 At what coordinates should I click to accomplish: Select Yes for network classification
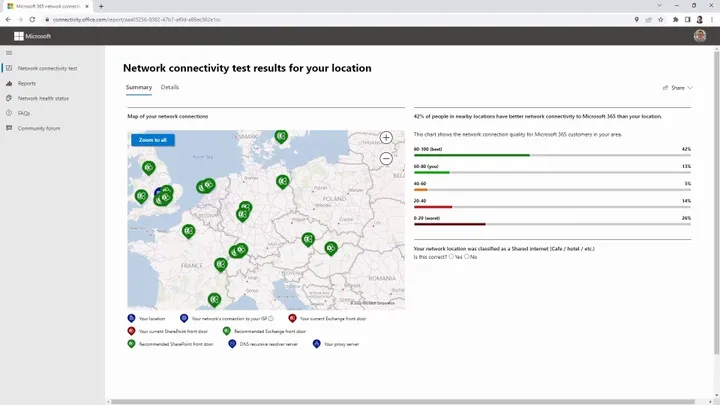pos(451,257)
